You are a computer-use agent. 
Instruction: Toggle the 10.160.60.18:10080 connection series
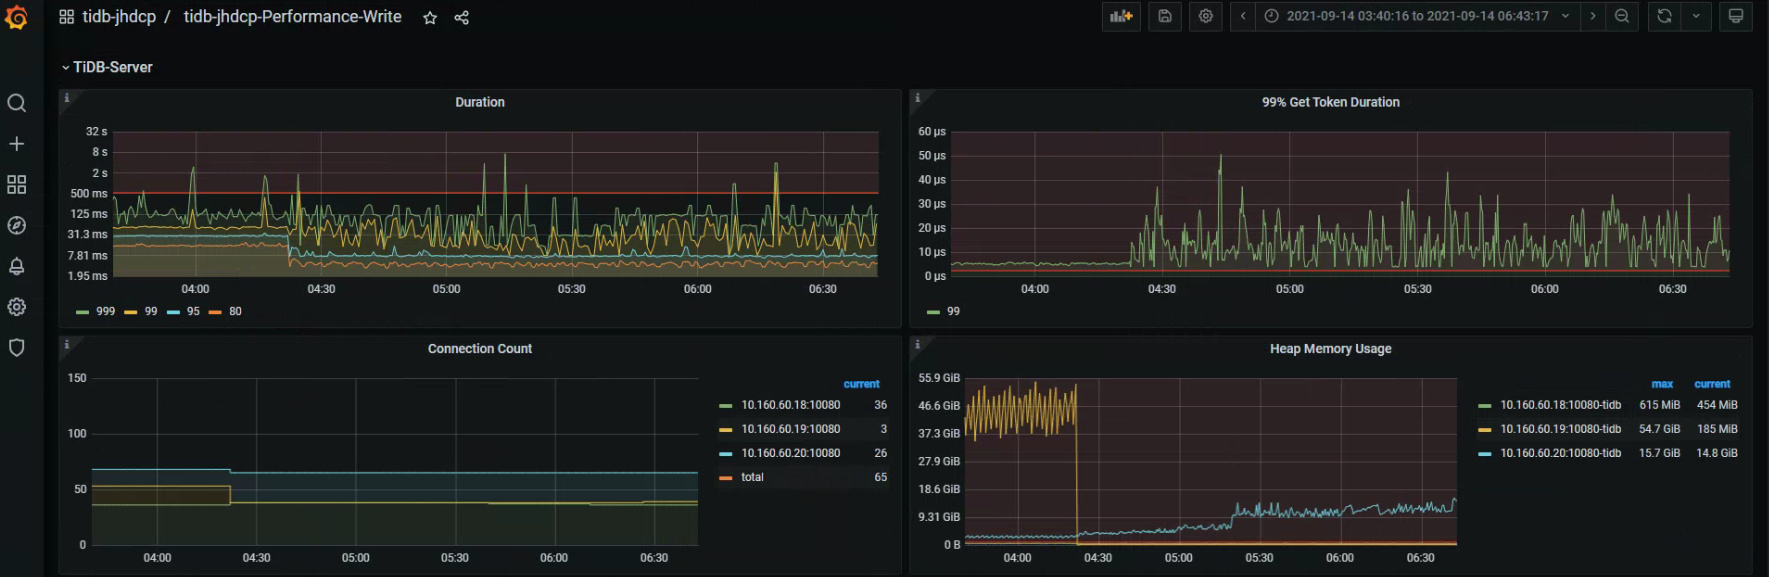tap(790, 405)
